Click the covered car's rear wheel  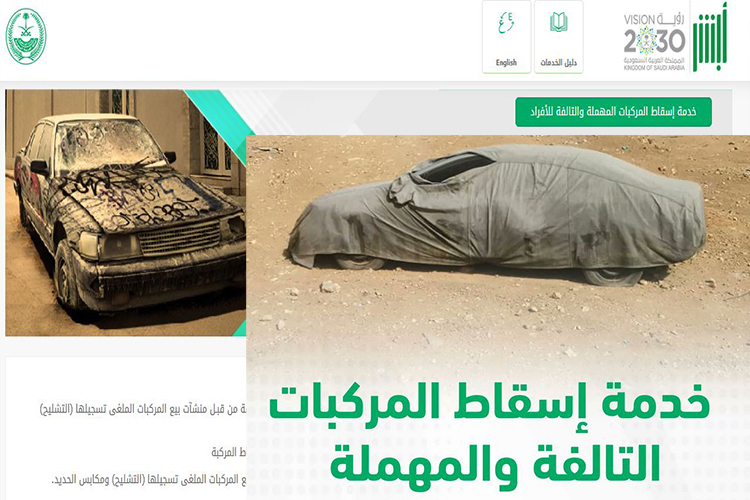(612, 276)
